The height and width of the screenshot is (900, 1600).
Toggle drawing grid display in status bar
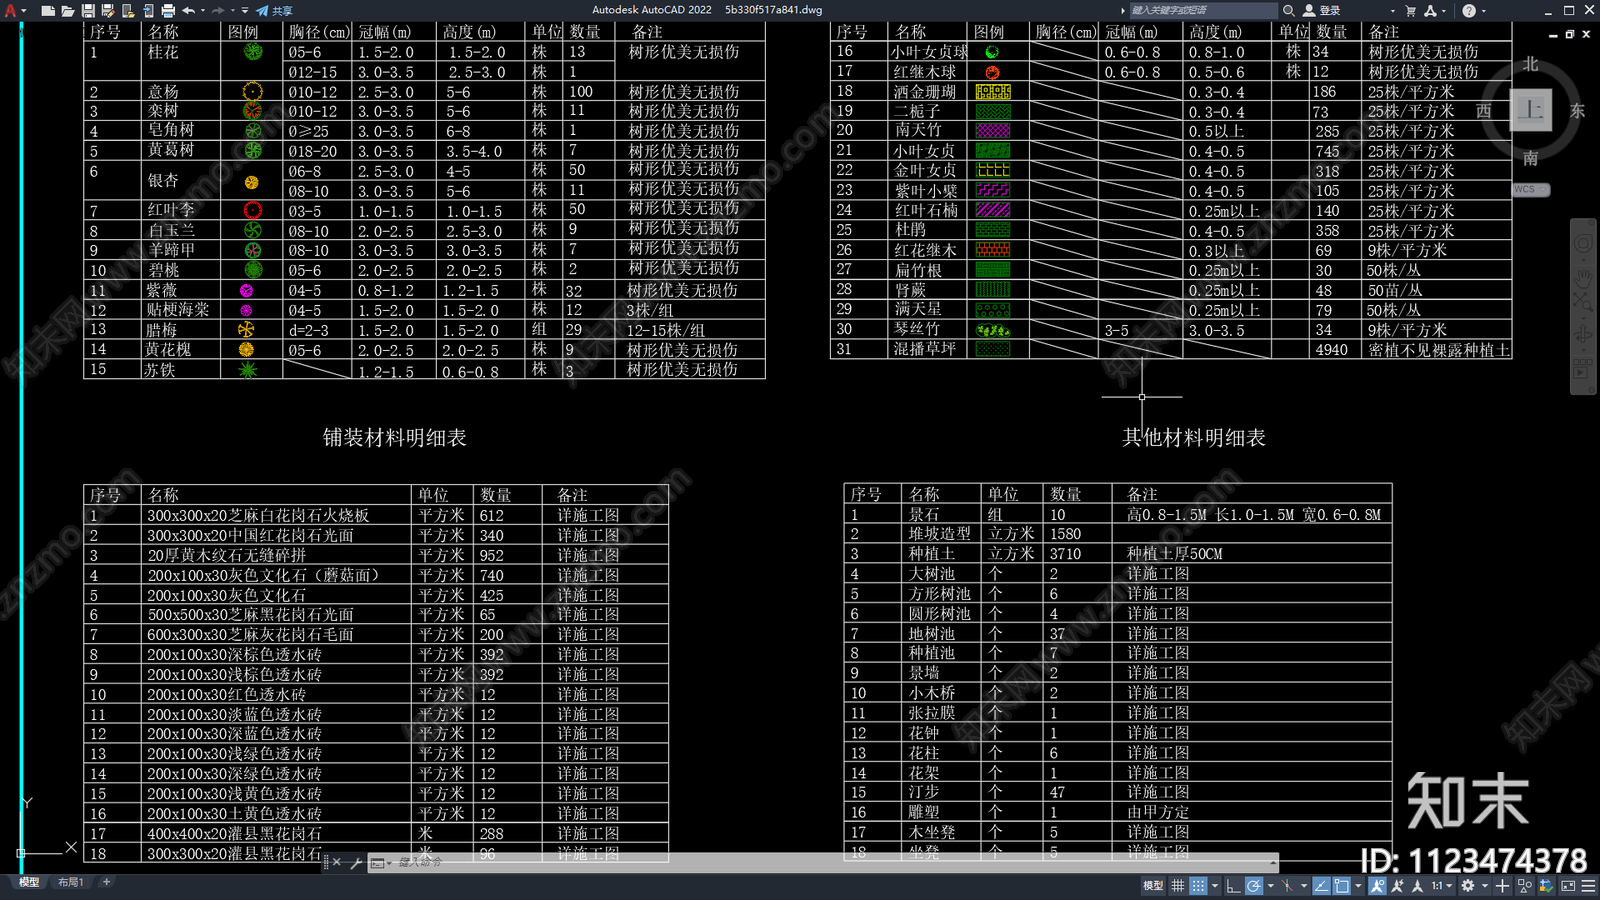1177,885
